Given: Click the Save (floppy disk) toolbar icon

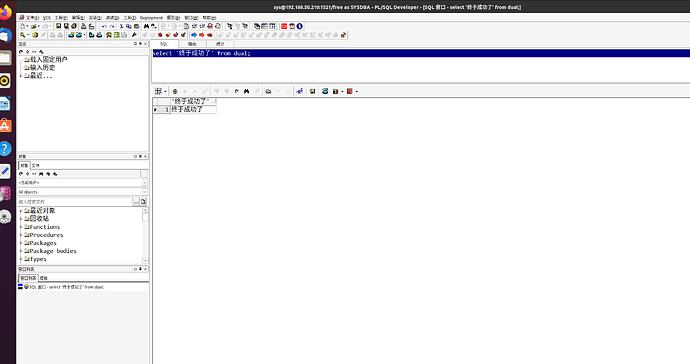Looking at the screenshot, I should point(58,26).
